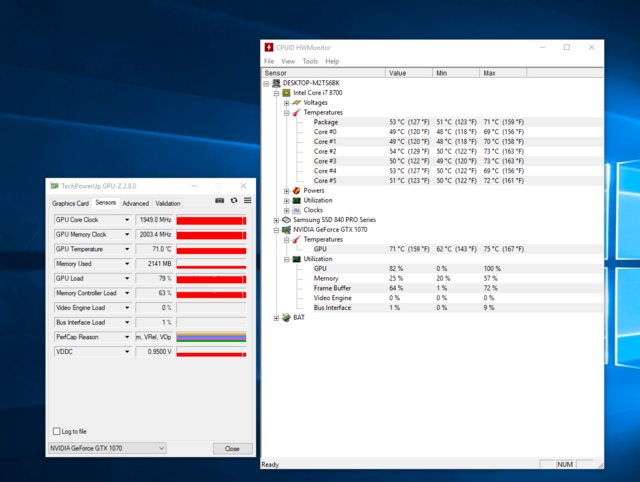Click the GPU Temperatures thermometer icon
640x482 pixels.
pyautogui.click(x=297, y=240)
